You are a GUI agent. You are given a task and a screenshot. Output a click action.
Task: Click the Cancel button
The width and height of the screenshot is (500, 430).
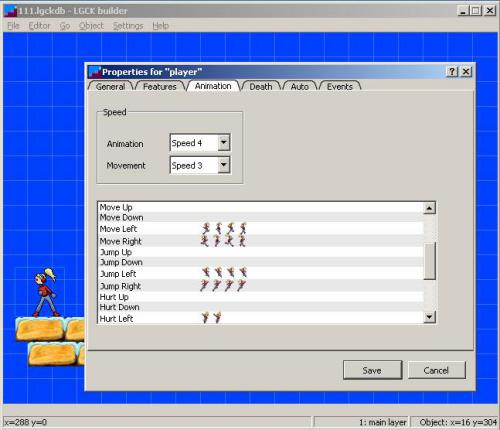(x=436, y=370)
